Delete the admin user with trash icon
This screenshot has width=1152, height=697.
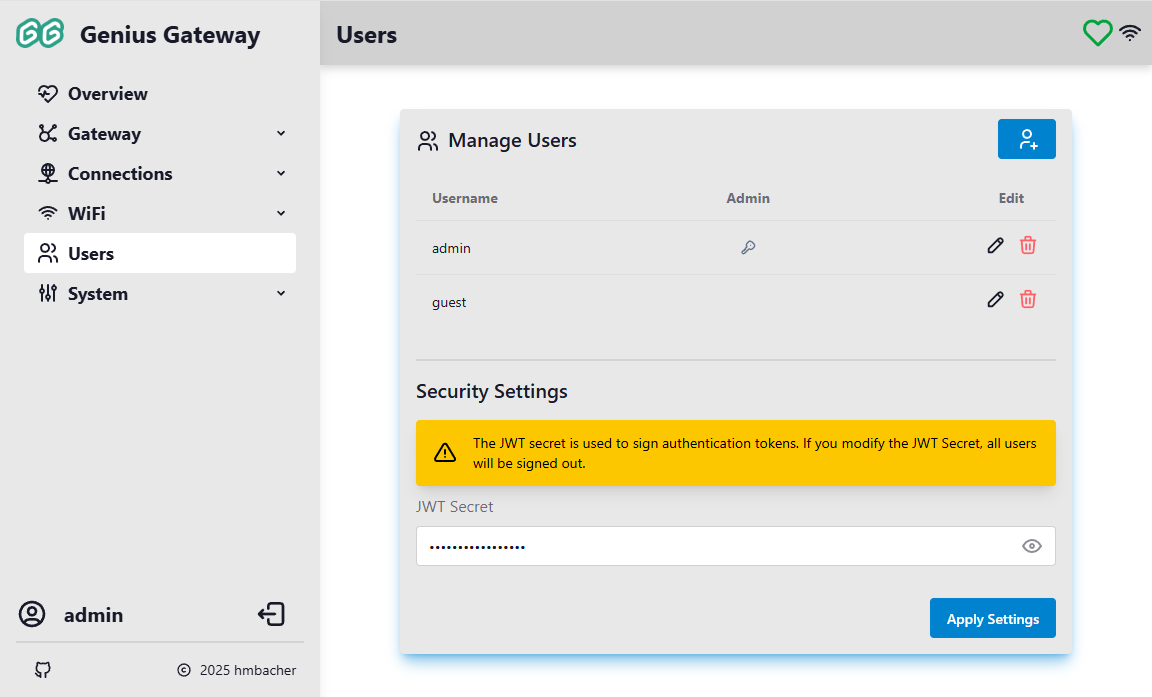[1027, 245]
